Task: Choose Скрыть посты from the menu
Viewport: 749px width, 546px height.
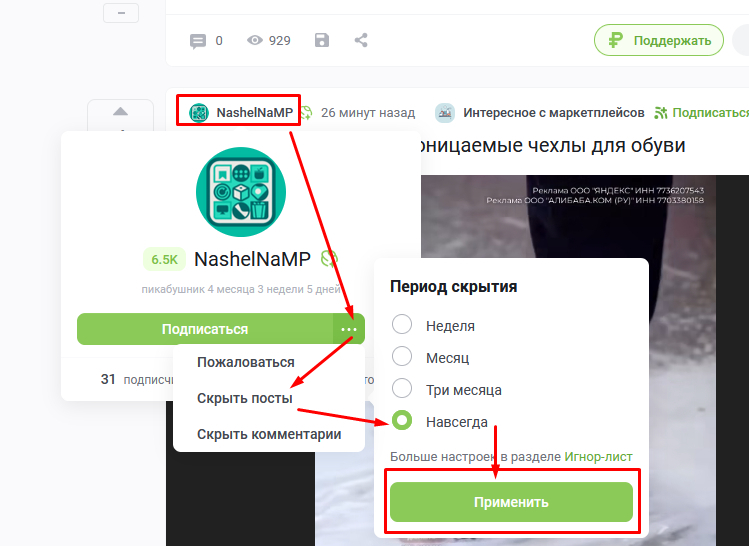Action: point(245,398)
